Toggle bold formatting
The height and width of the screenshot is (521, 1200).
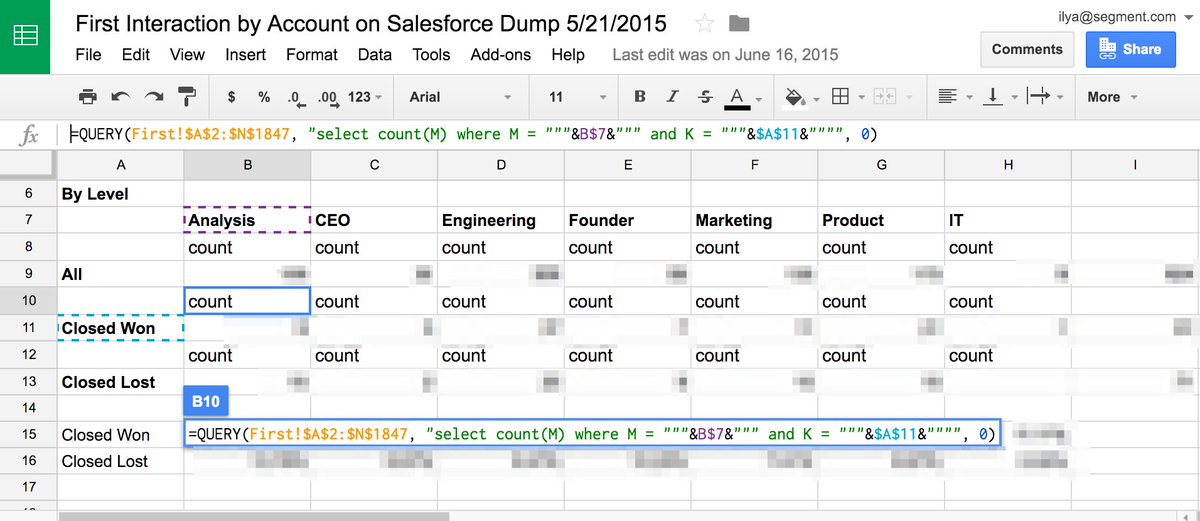point(640,97)
